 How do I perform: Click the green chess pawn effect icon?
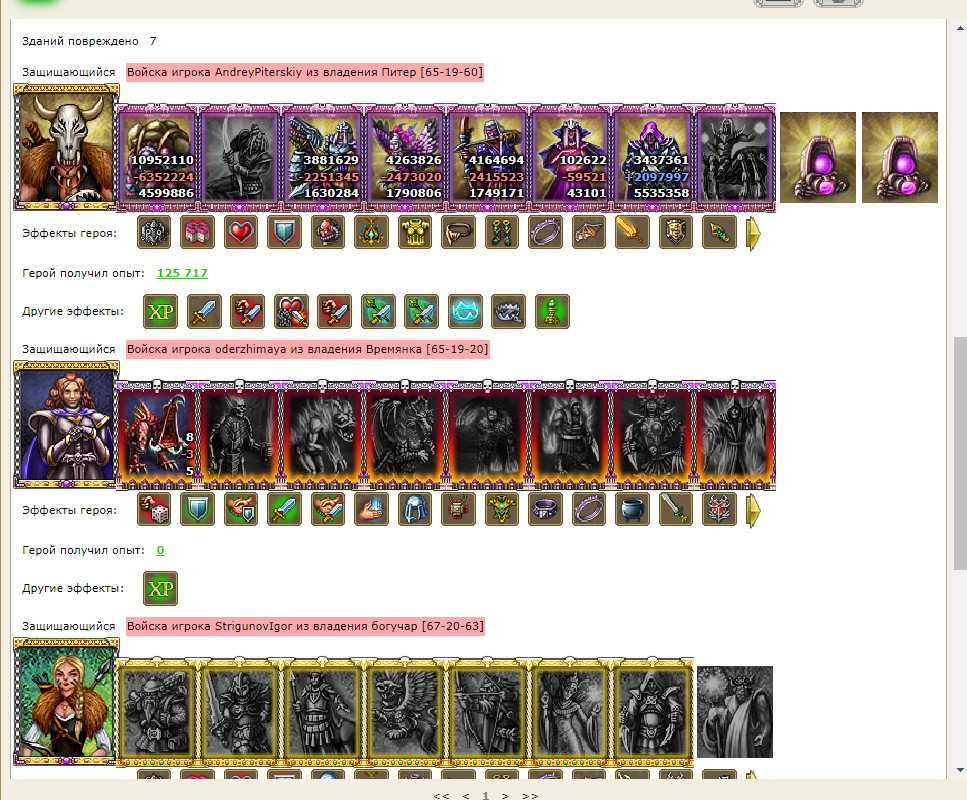point(552,311)
